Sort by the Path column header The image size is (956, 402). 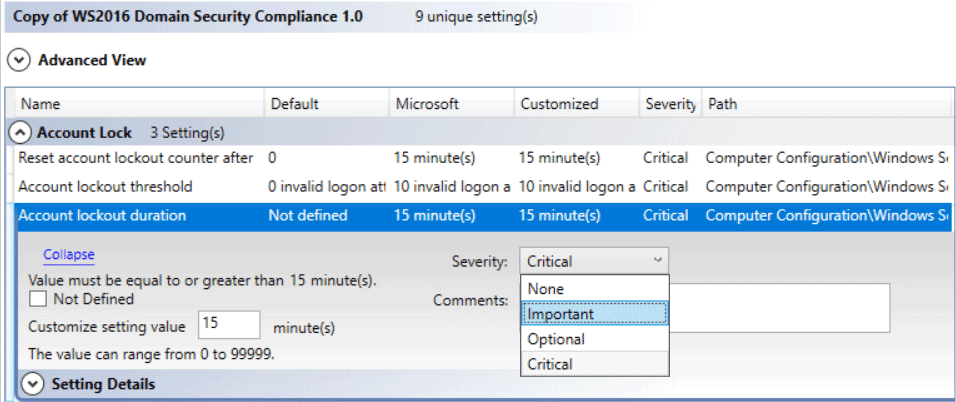[x=826, y=104]
